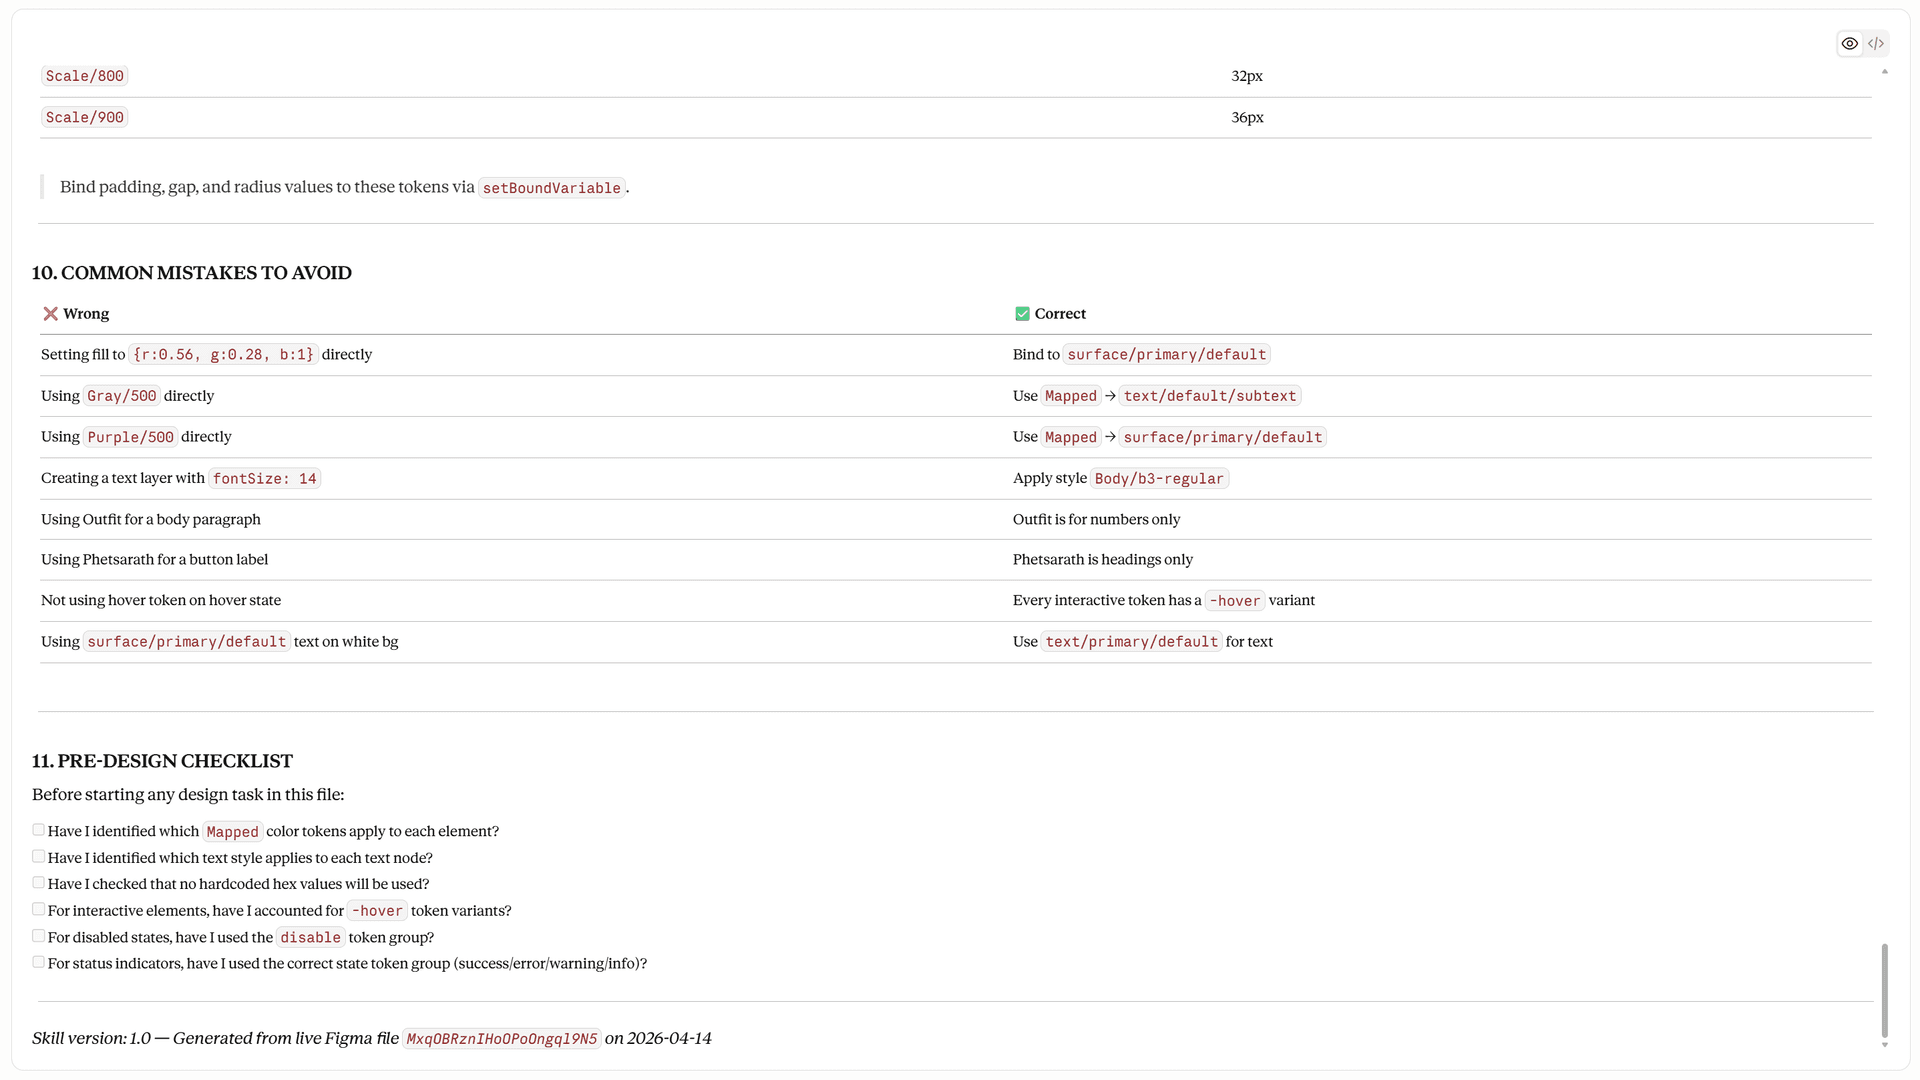The height and width of the screenshot is (1080, 1920).
Task: Click Not using hover token on hover state
Action: pyautogui.click(x=161, y=601)
